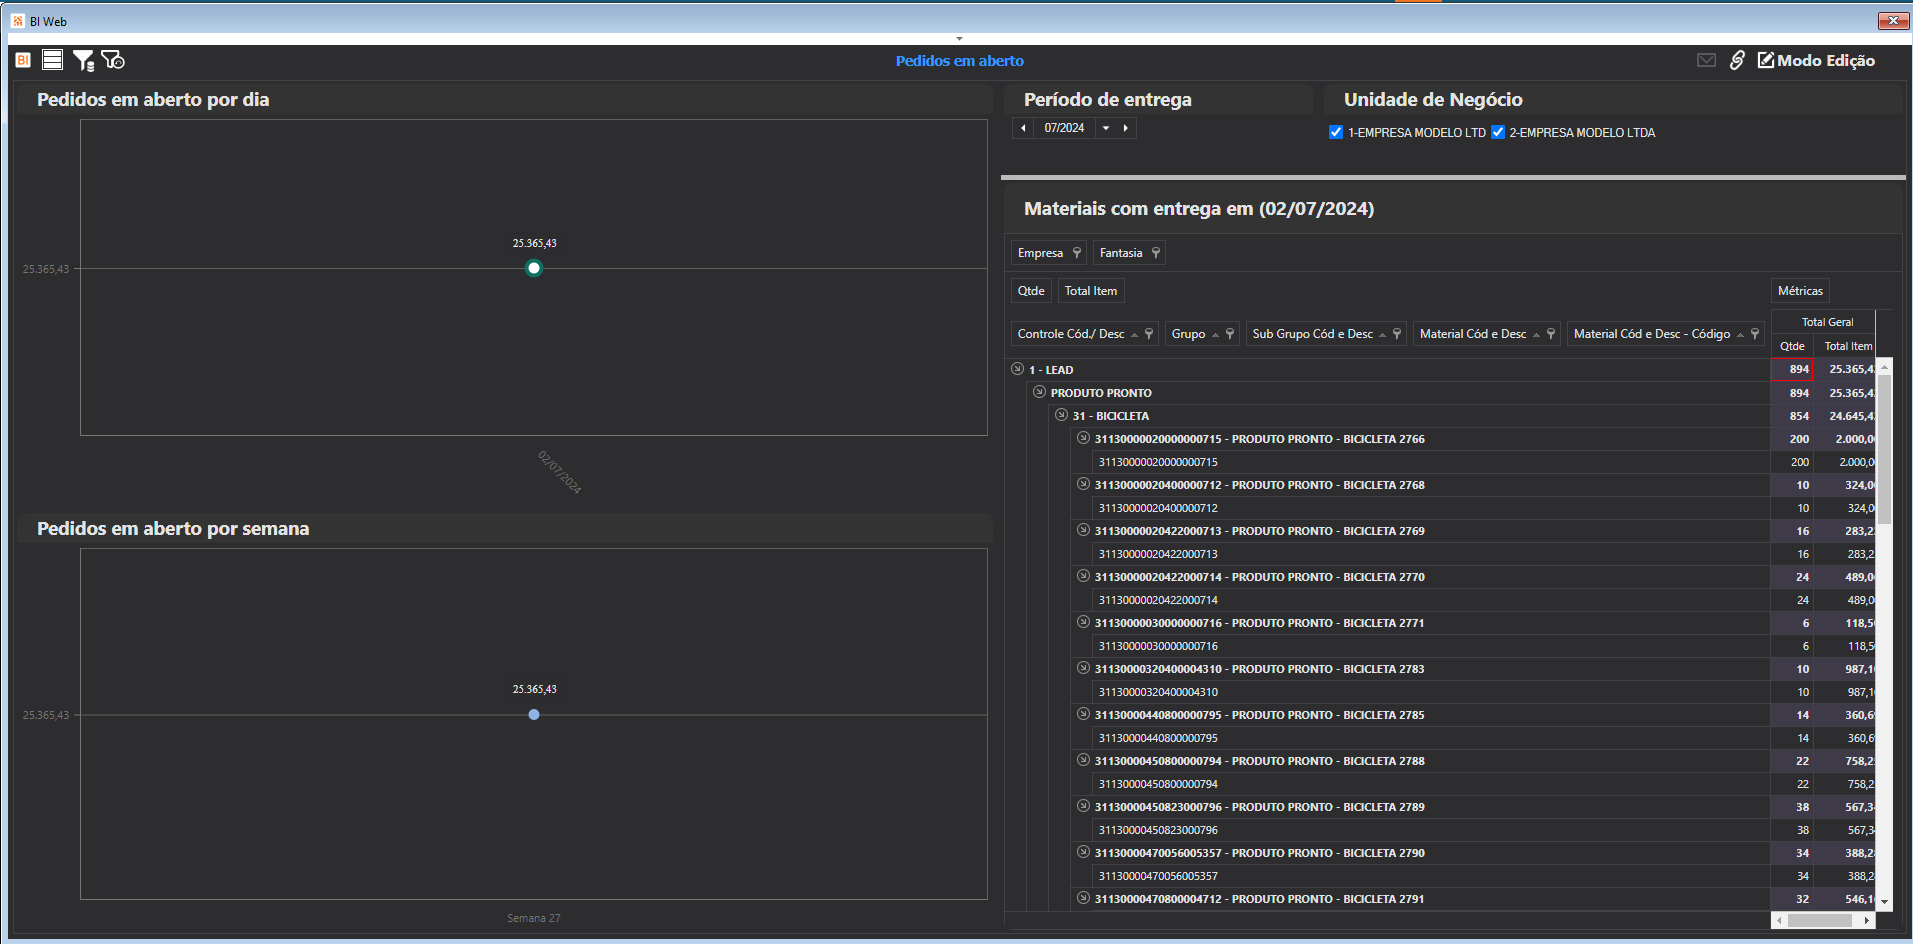This screenshot has width=1913, height=944.
Task: Collapse the BICICLETA 2790 material row
Action: tap(1083, 852)
